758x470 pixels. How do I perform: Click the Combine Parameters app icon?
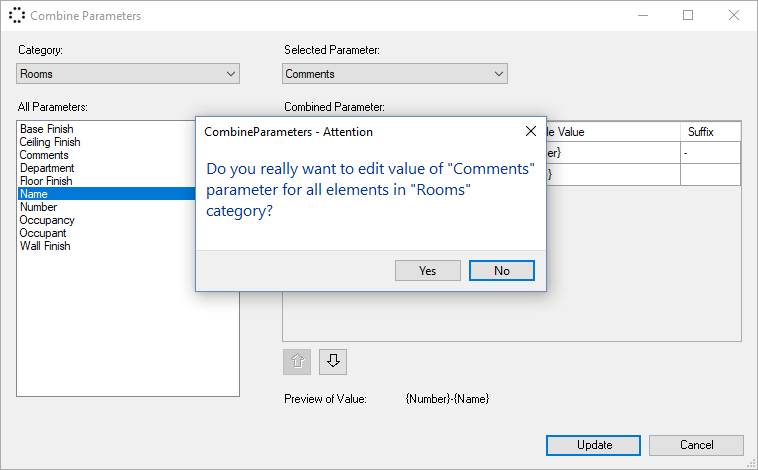(17, 16)
